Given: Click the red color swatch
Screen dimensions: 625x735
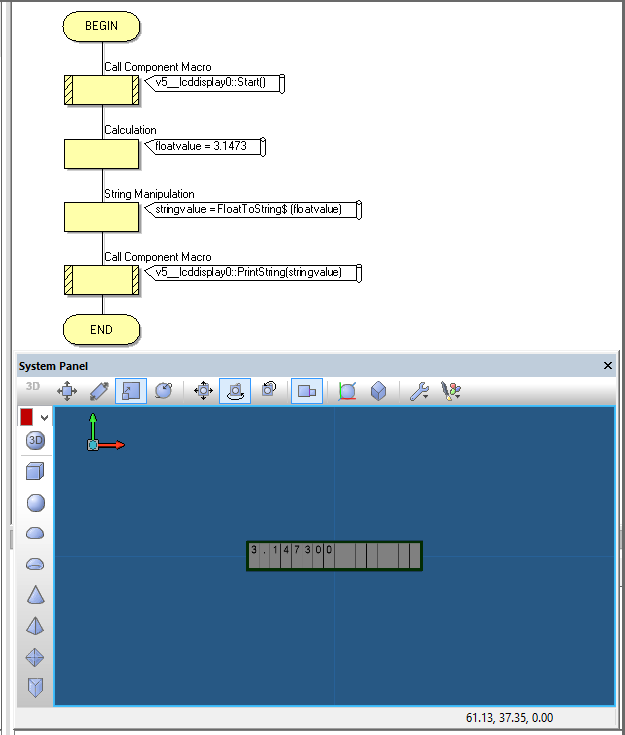Looking at the screenshot, I should [x=27, y=417].
